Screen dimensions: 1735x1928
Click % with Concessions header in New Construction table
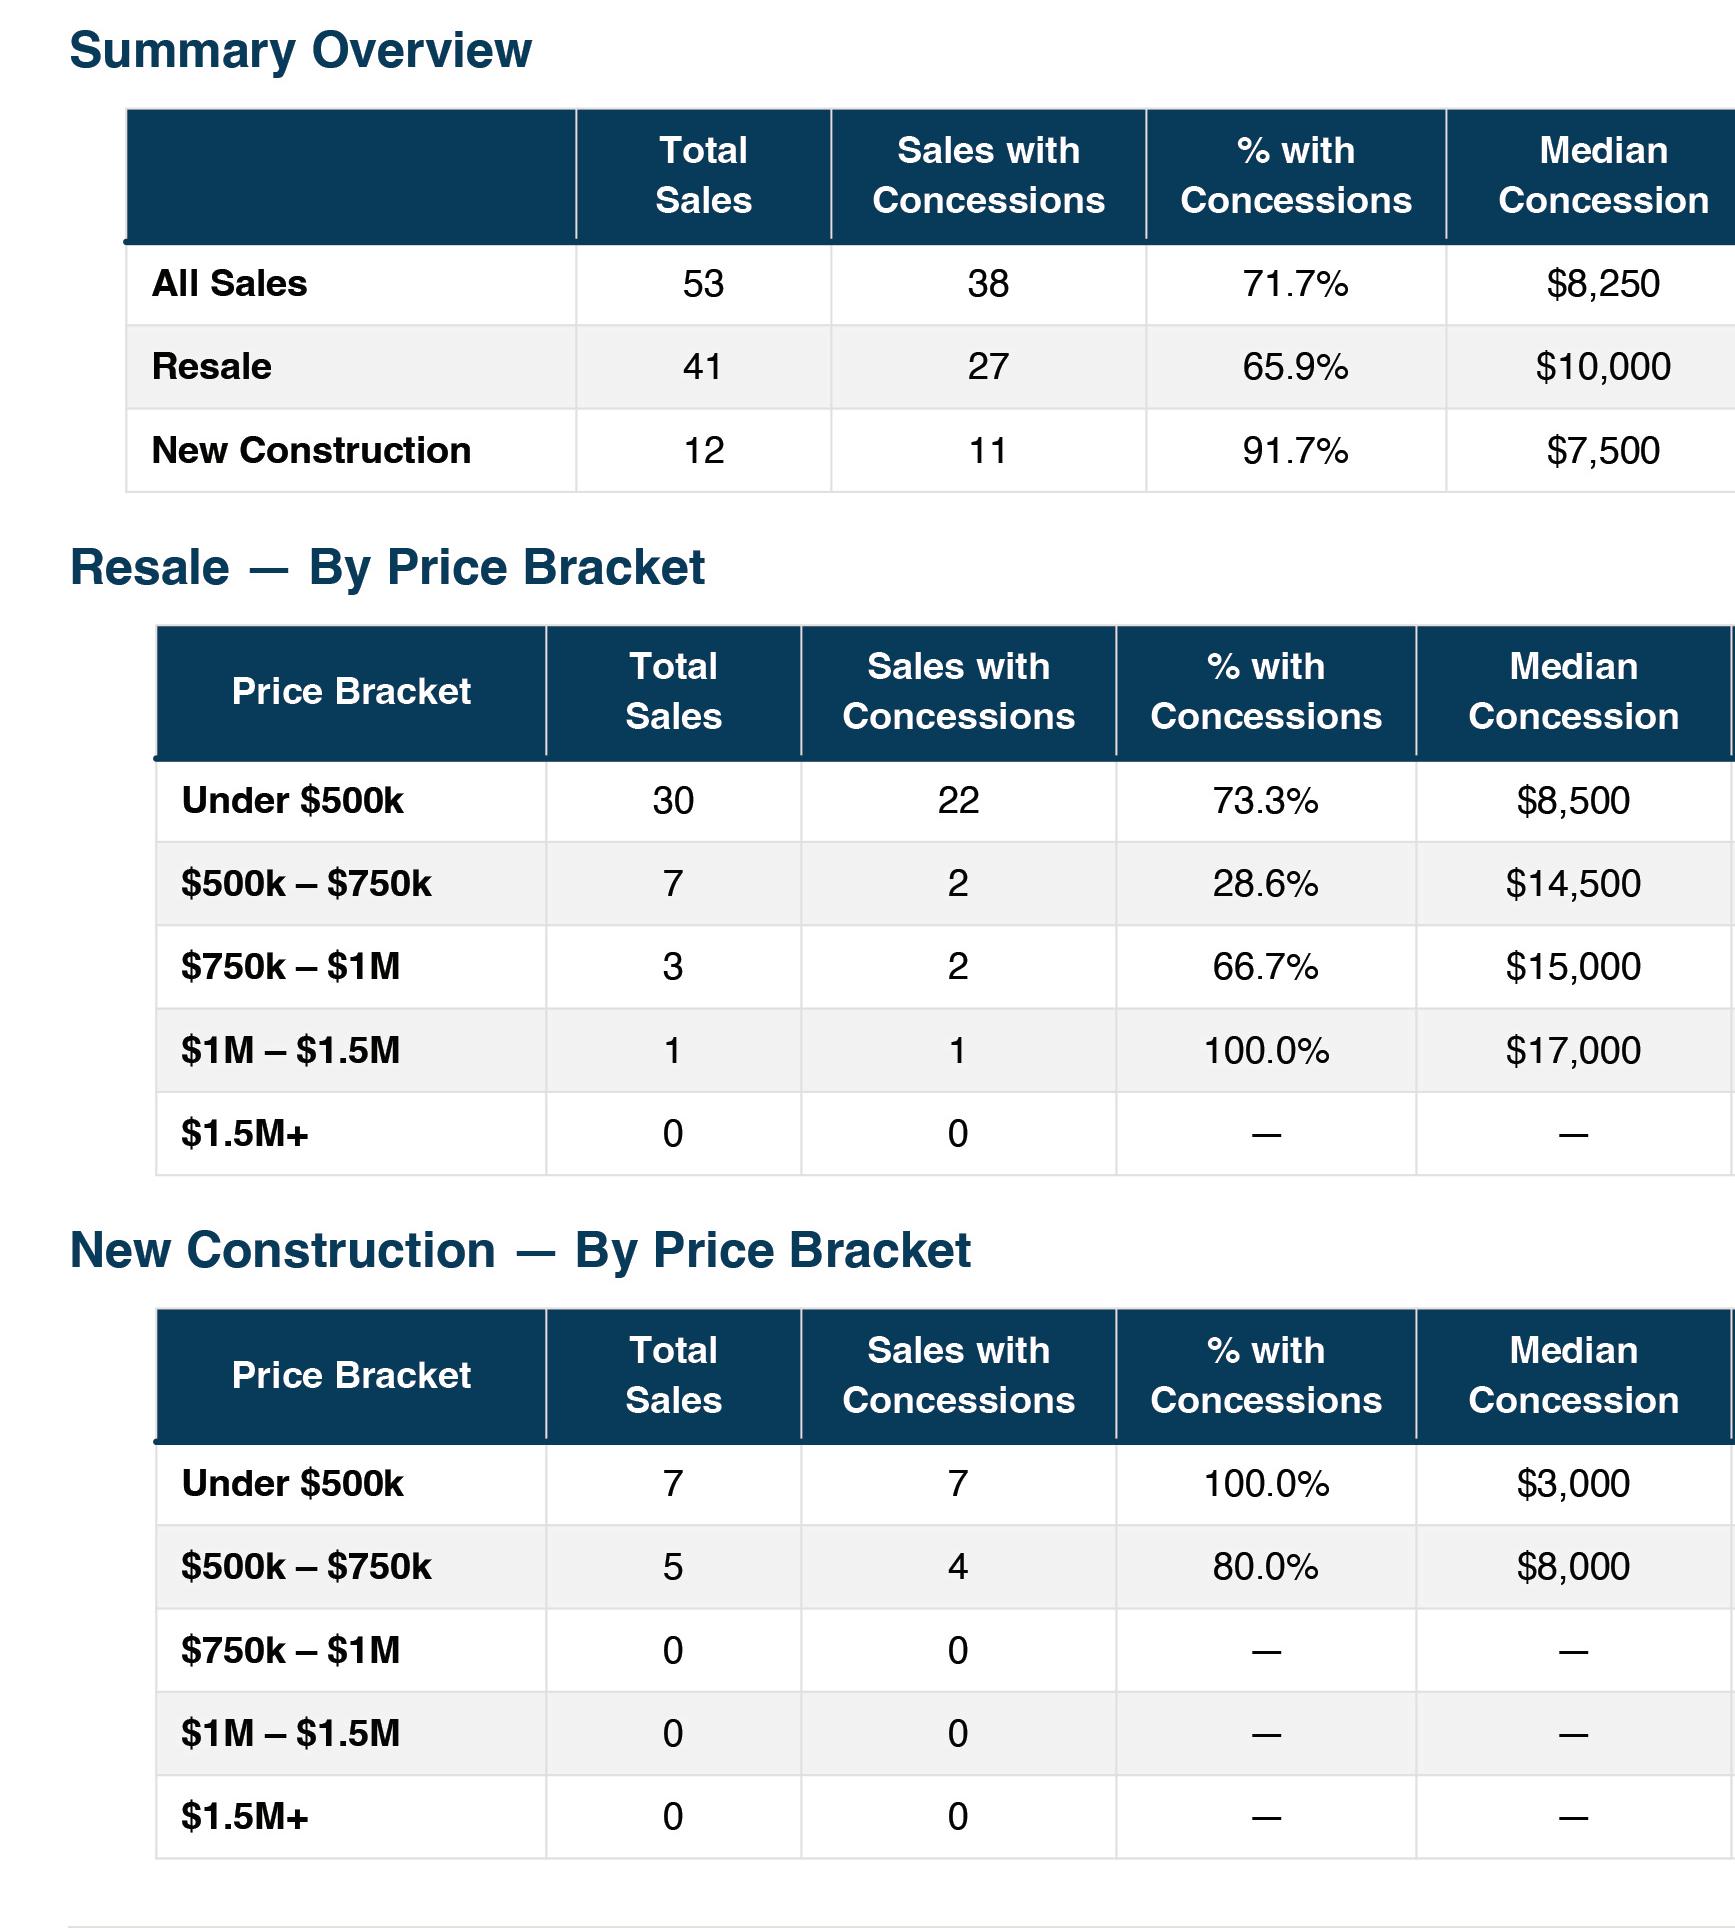[x=1266, y=1375]
